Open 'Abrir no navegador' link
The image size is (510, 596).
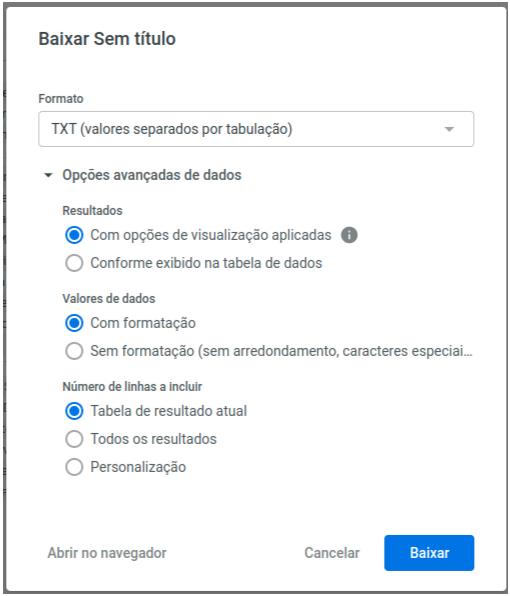pyautogui.click(x=107, y=553)
